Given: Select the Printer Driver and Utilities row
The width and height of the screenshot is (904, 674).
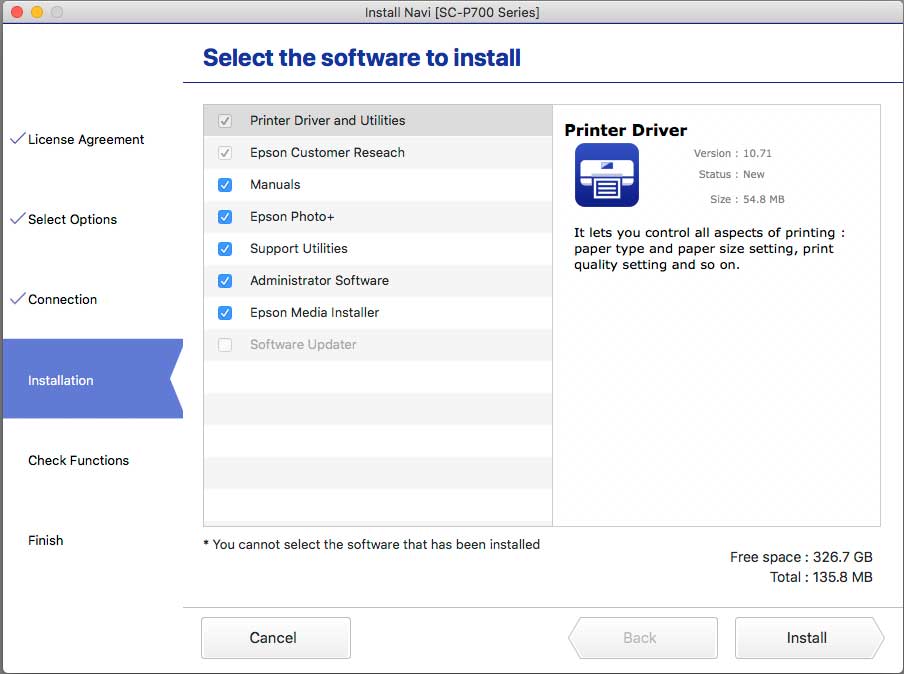Looking at the screenshot, I should [x=378, y=121].
